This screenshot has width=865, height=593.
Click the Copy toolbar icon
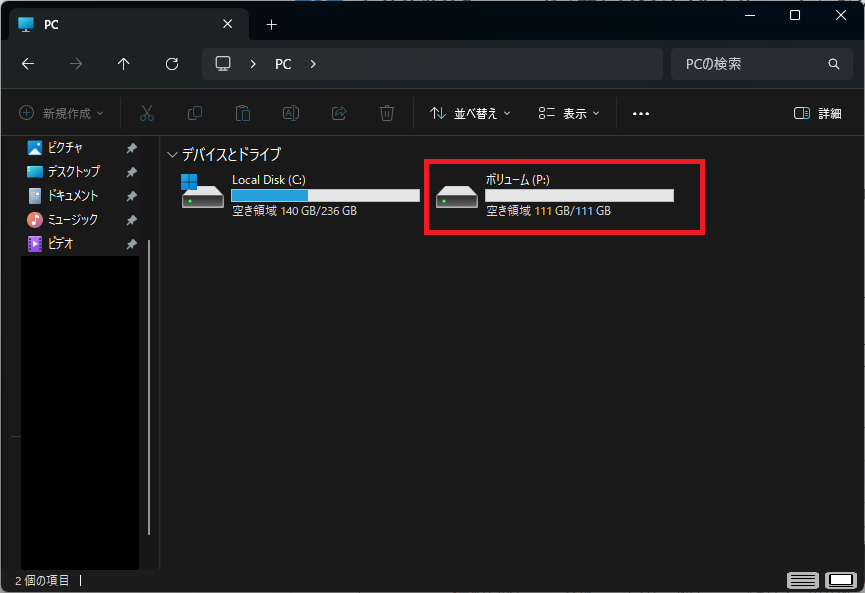coord(195,113)
